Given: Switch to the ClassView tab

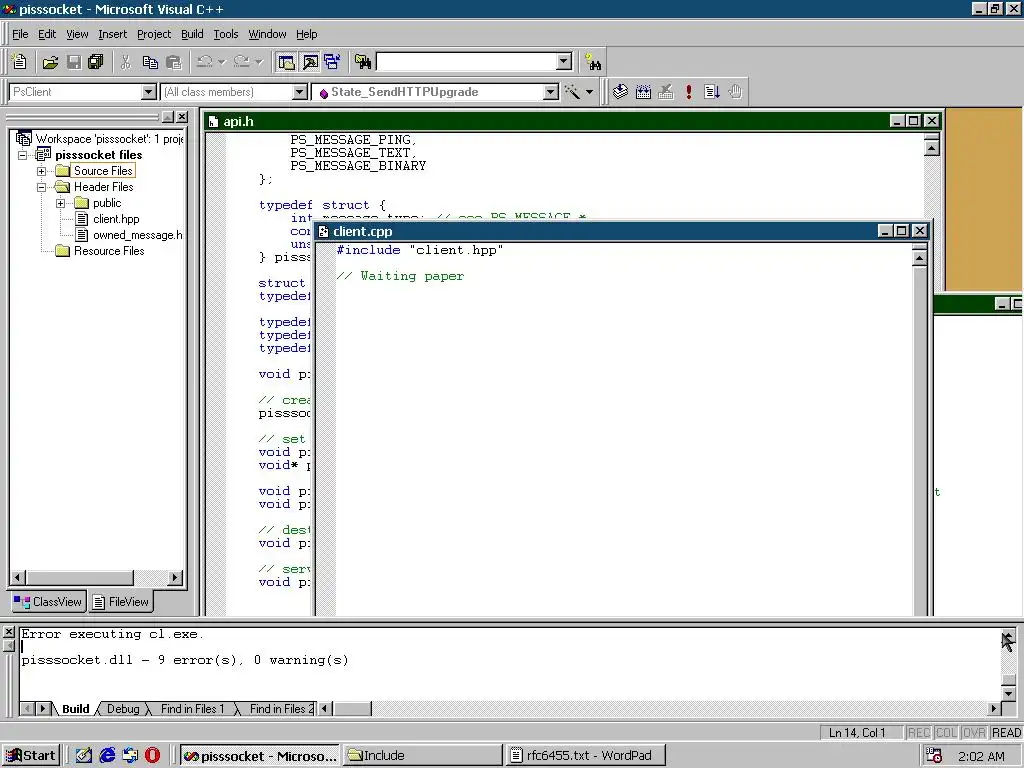Looking at the screenshot, I should tap(48, 602).
